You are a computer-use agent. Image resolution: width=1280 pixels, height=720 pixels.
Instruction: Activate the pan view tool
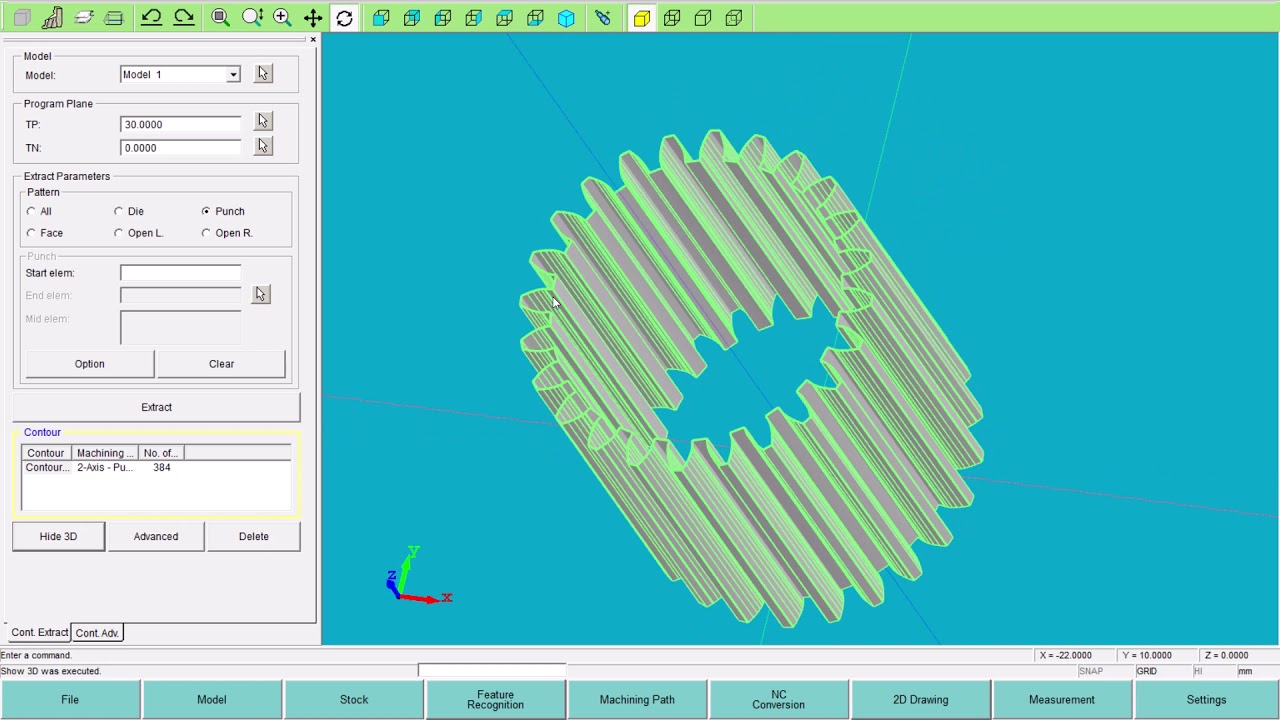point(313,17)
